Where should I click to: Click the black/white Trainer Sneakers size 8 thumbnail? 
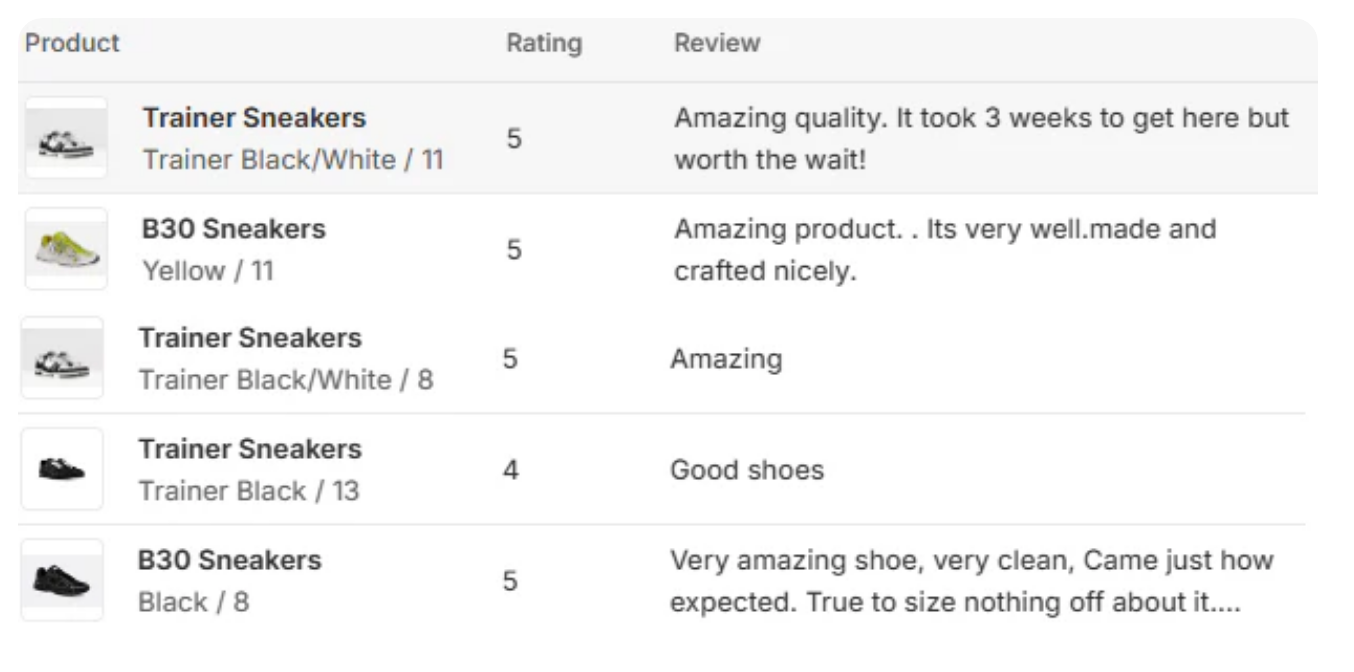click(62, 359)
